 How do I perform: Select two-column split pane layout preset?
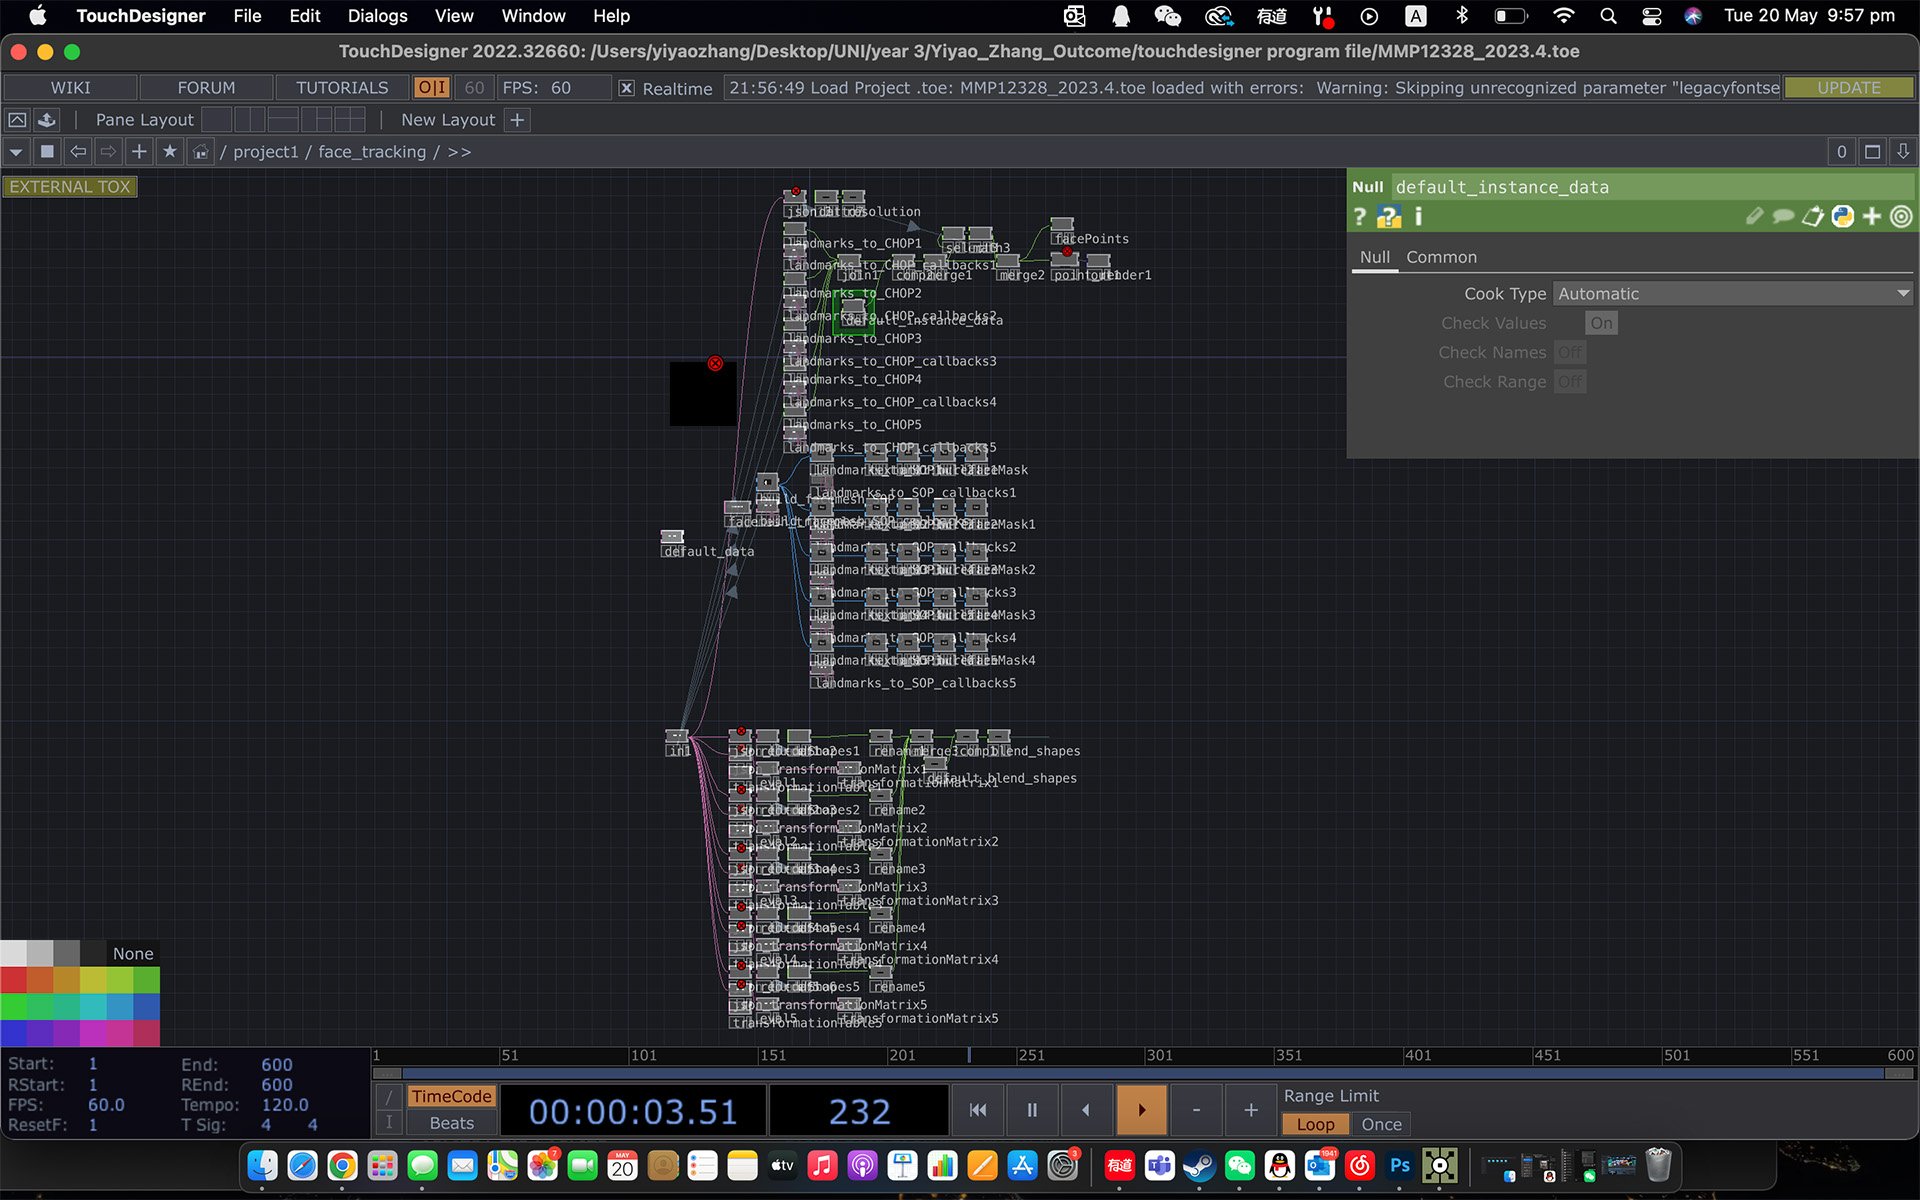point(250,120)
